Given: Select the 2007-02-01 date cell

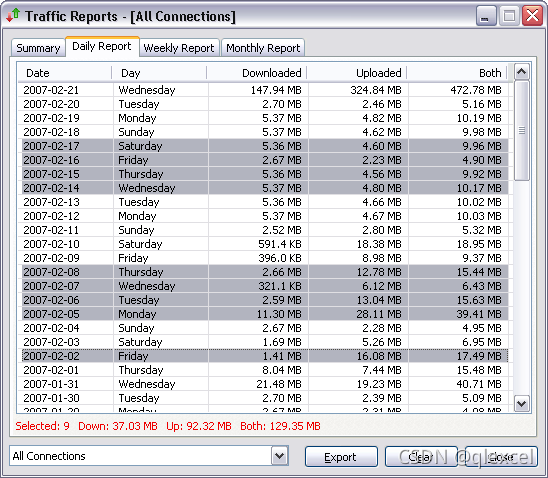Looking at the screenshot, I should click(x=51, y=370).
